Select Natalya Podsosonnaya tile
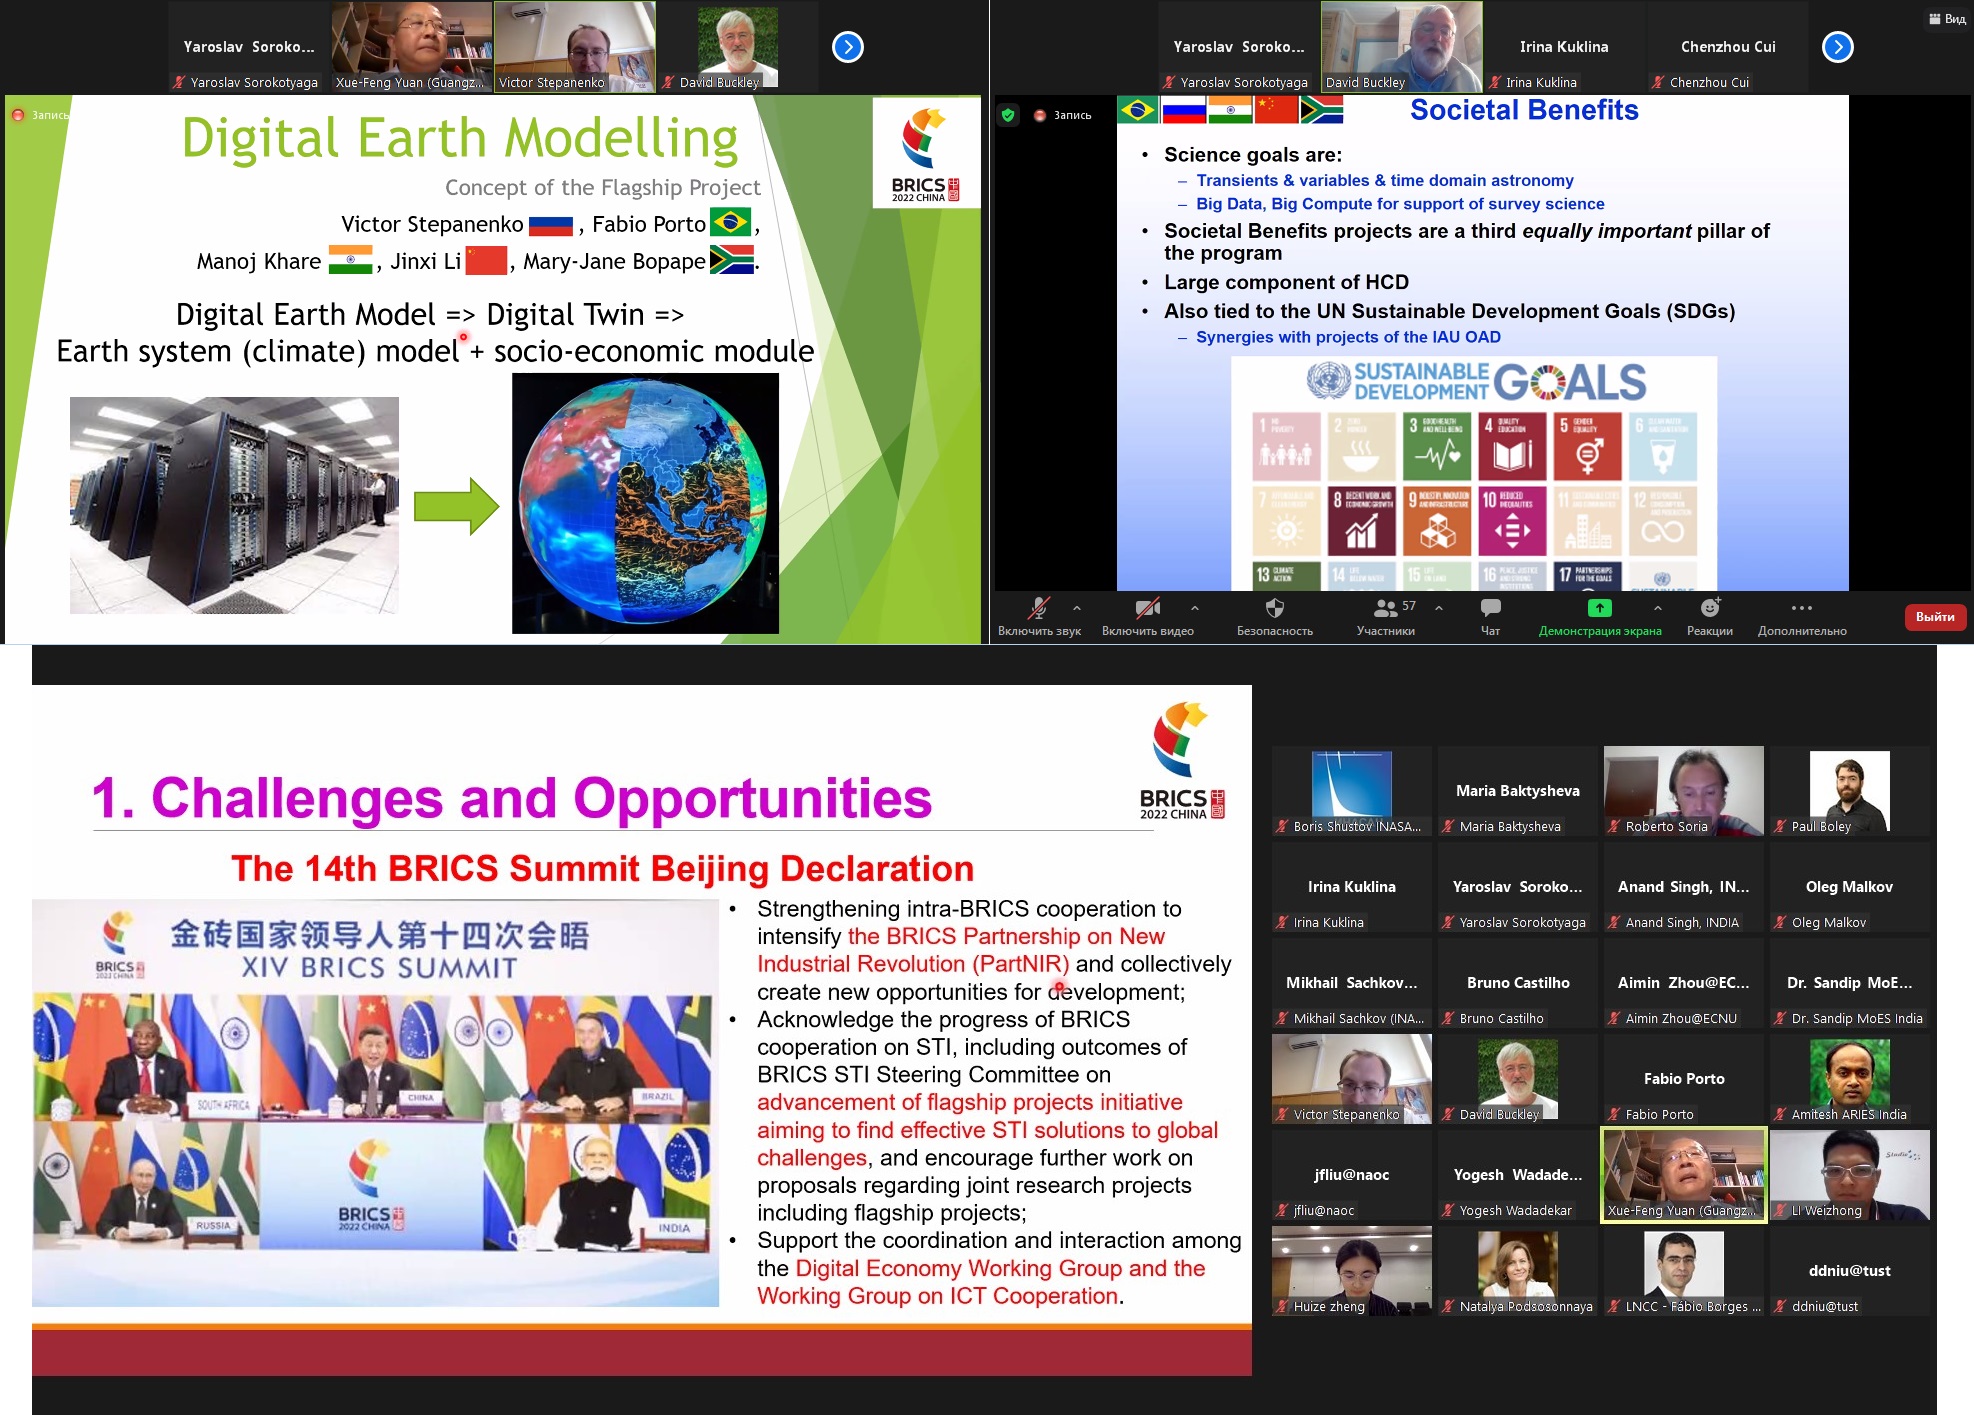1974x1415 pixels. 1518,1270
